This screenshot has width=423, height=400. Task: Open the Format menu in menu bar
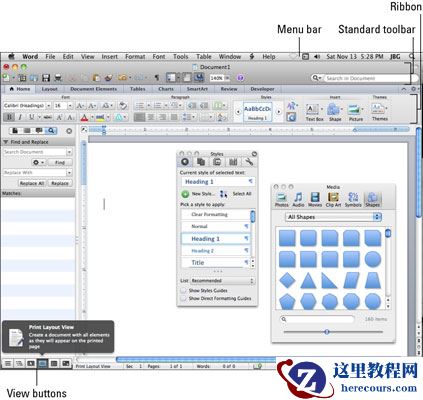pos(135,57)
